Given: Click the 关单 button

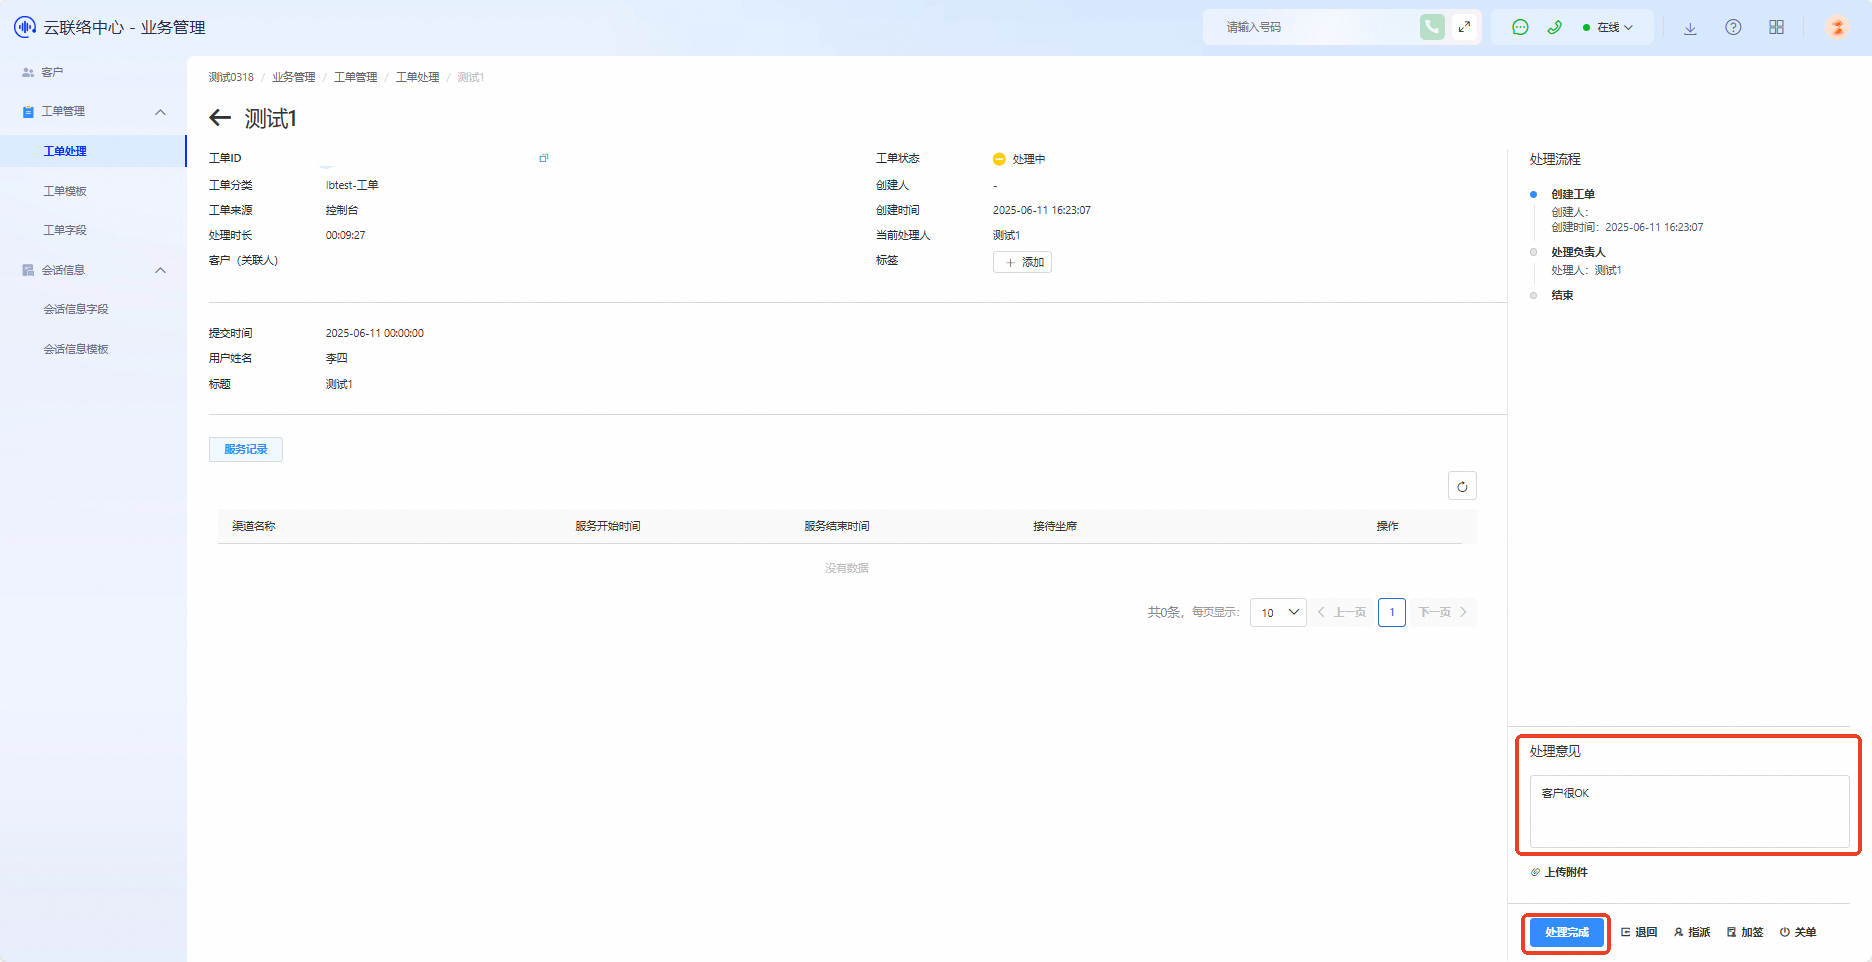Looking at the screenshot, I should (x=1798, y=932).
